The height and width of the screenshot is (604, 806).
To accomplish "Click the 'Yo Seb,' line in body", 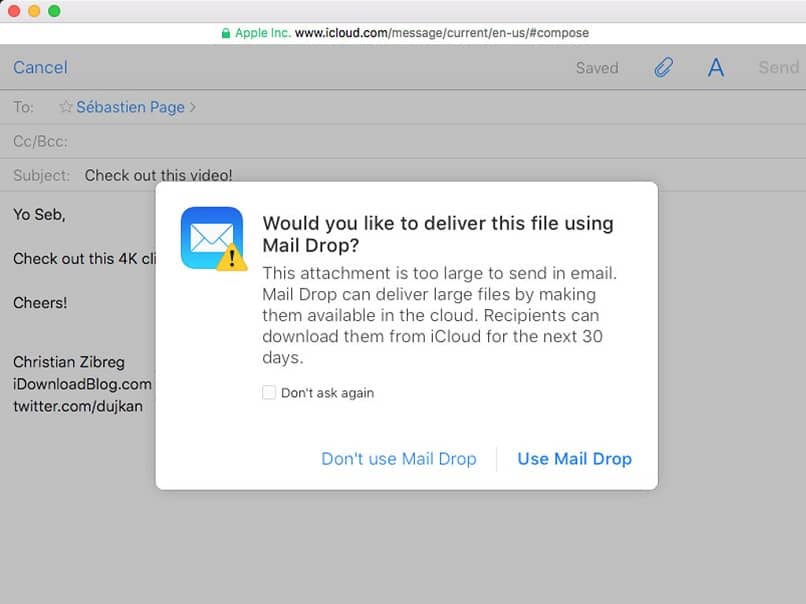I will (39, 214).
